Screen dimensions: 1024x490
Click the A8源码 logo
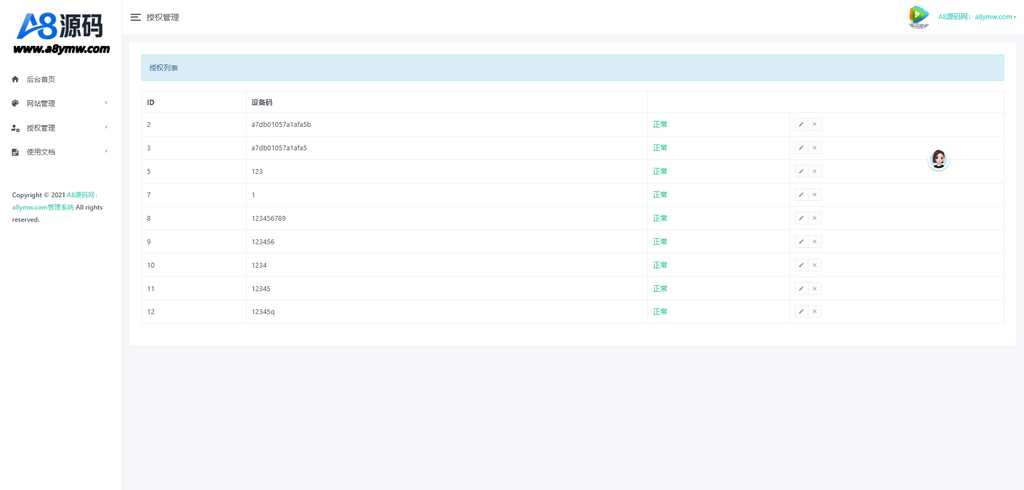pyautogui.click(x=61, y=33)
